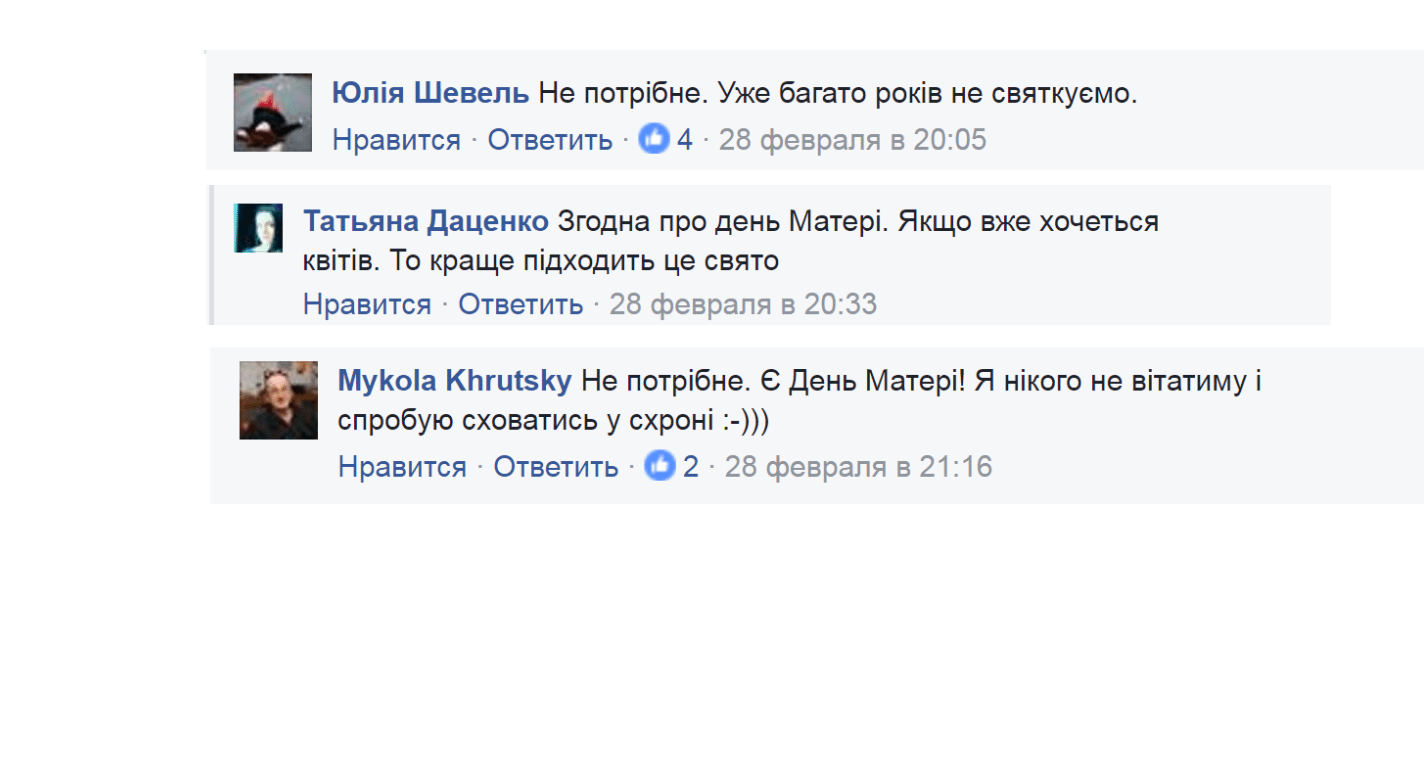Click the like thumbs-up icon on Юлія Шевель's comment
Screen dimensions: 1424x768
[653, 139]
